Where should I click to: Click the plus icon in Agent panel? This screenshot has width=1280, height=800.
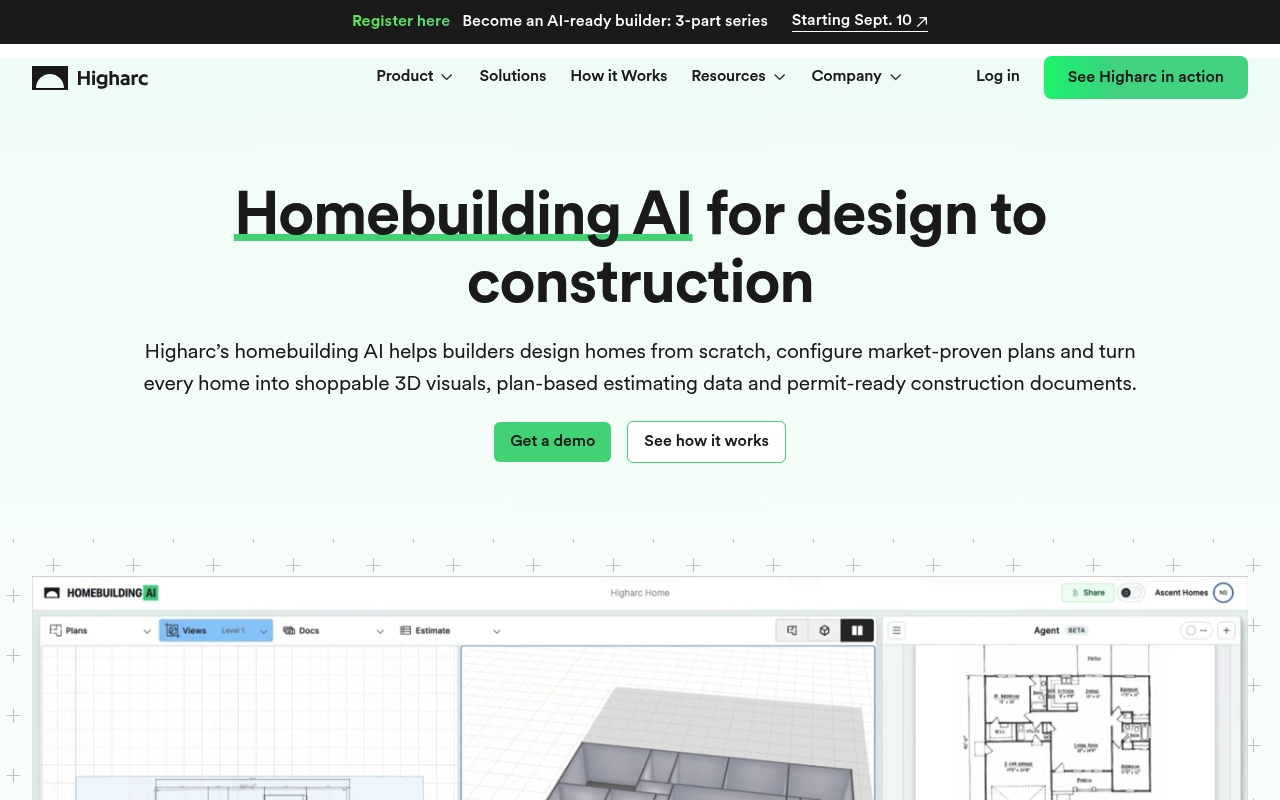[x=1226, y=630]
